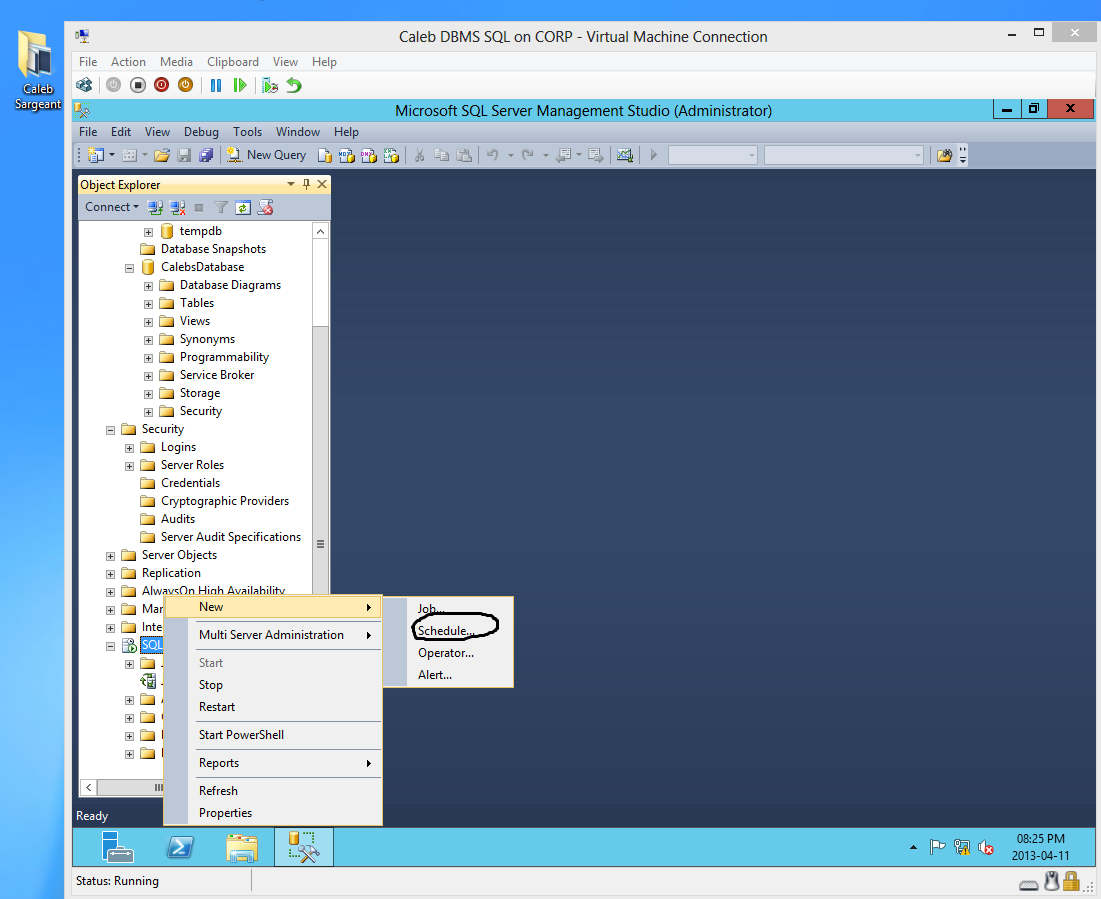1101x899 pixels.
Task: Expand the Server Objects folder
Action: pos(110,556)
